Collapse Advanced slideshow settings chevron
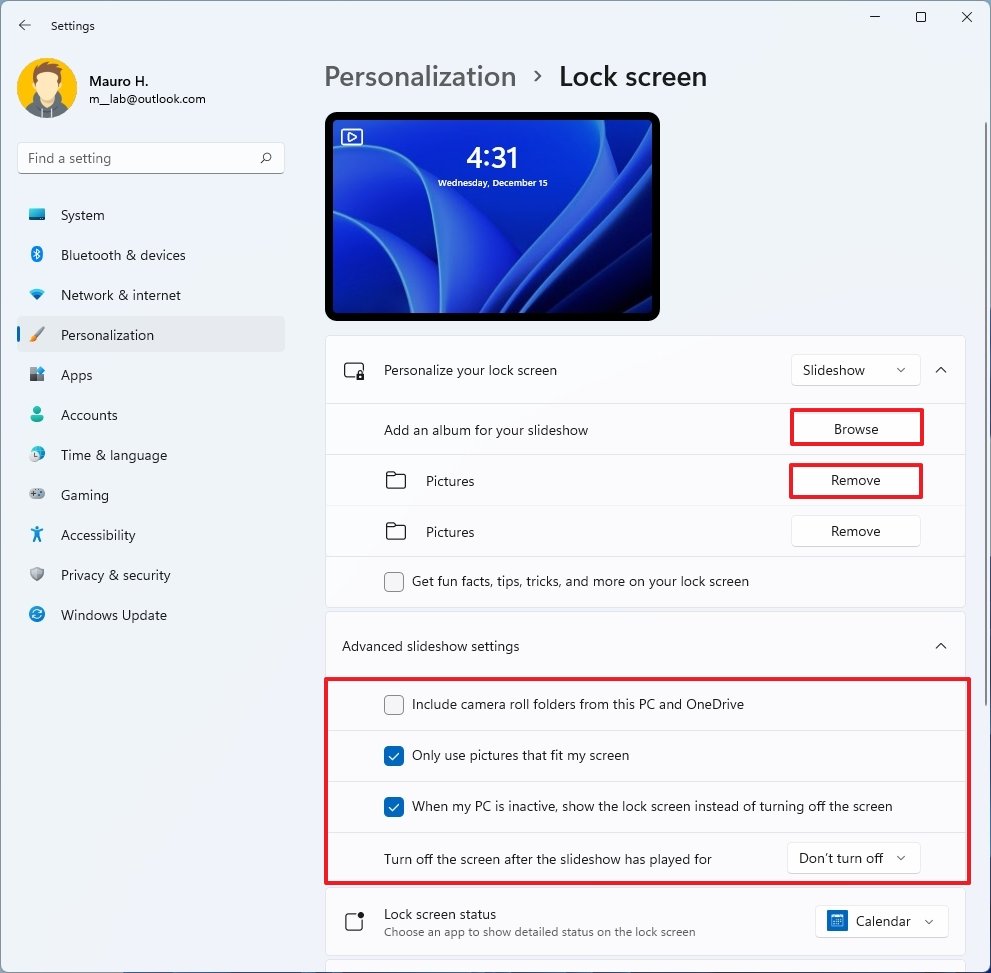991x973 pixels. point(940,646)
